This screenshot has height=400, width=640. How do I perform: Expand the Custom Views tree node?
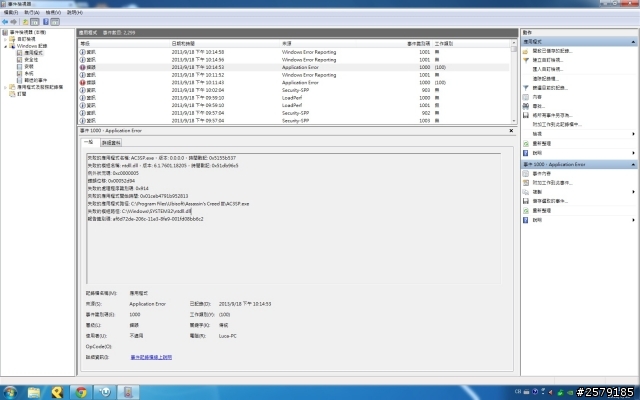6,39
